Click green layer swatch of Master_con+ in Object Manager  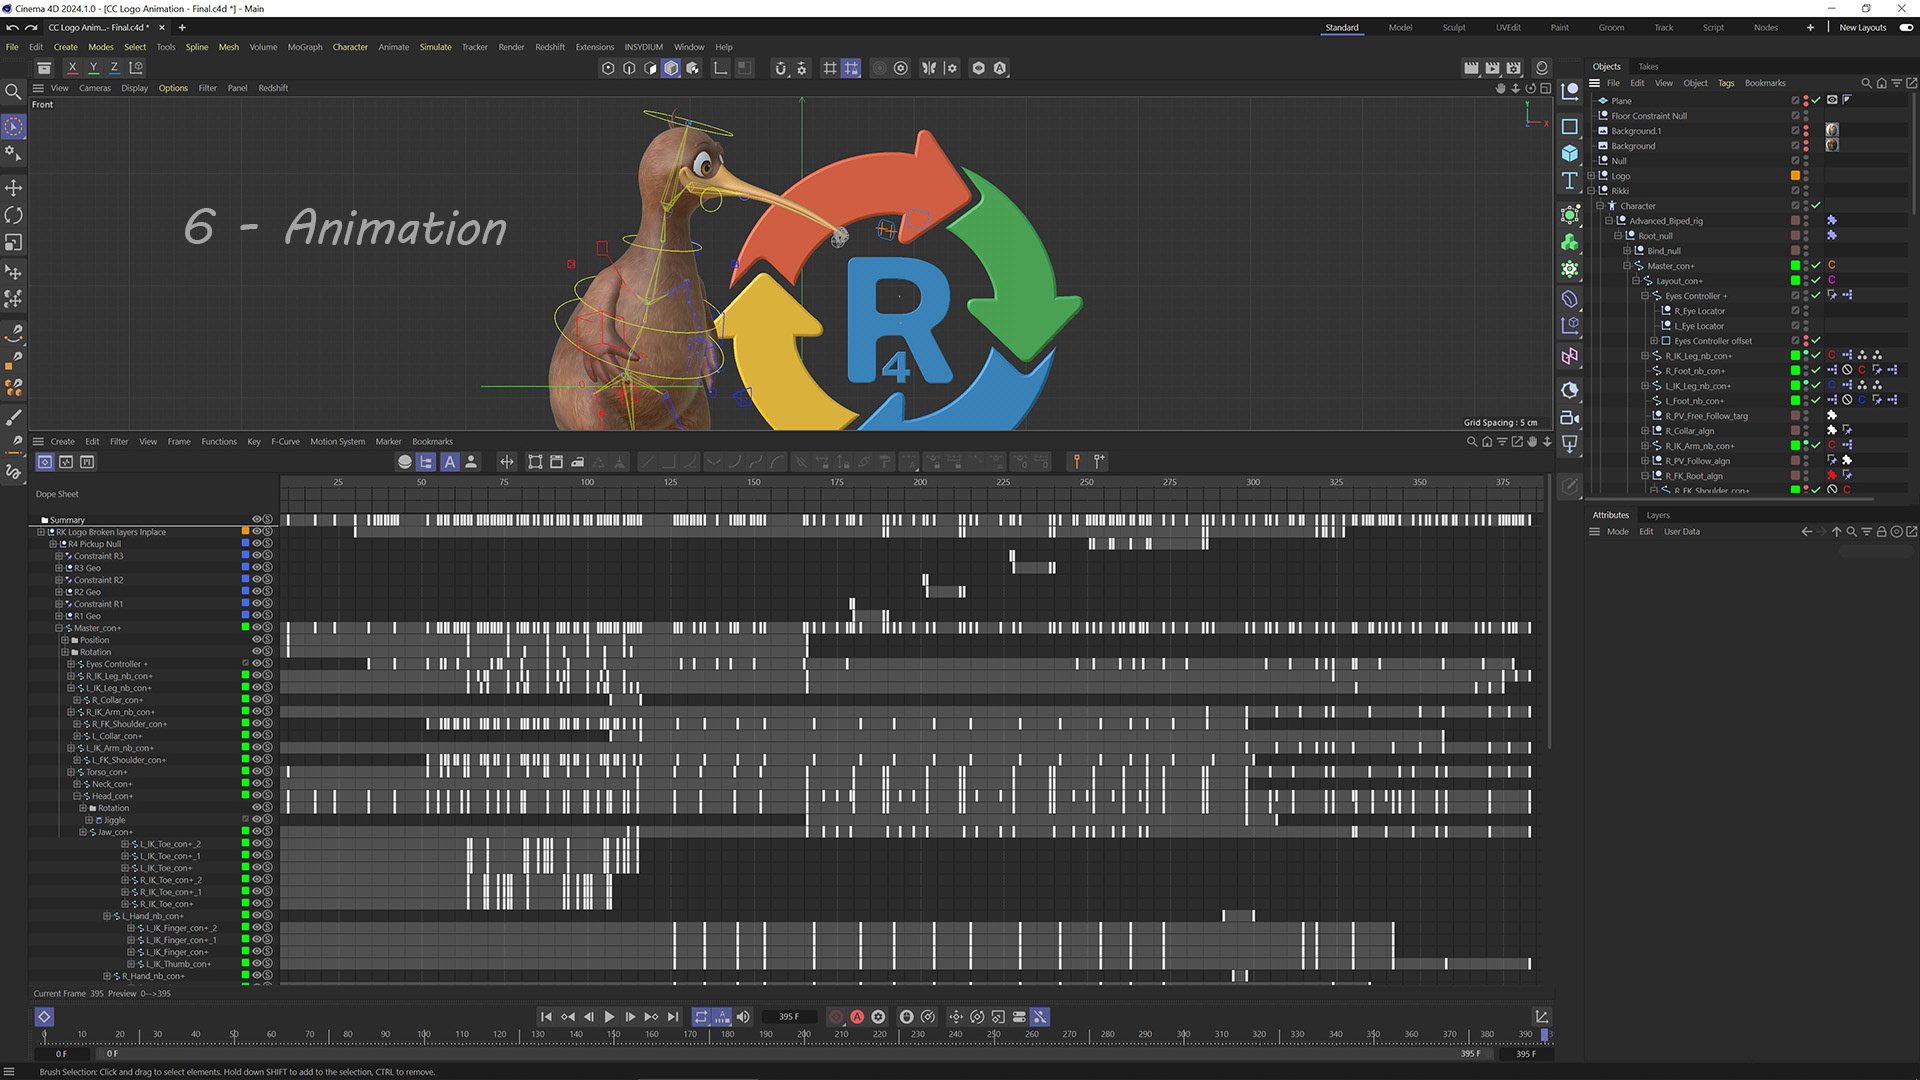tap(1795, 266)
